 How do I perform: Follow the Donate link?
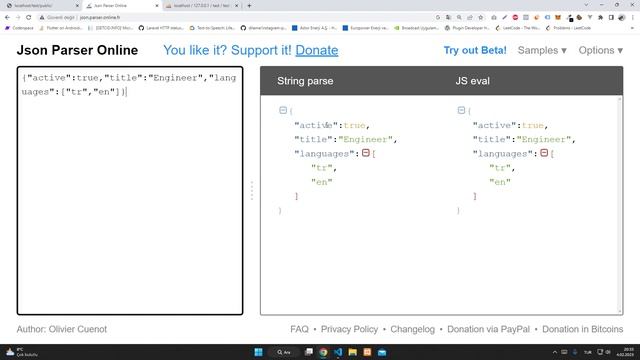tap(317, 50)
